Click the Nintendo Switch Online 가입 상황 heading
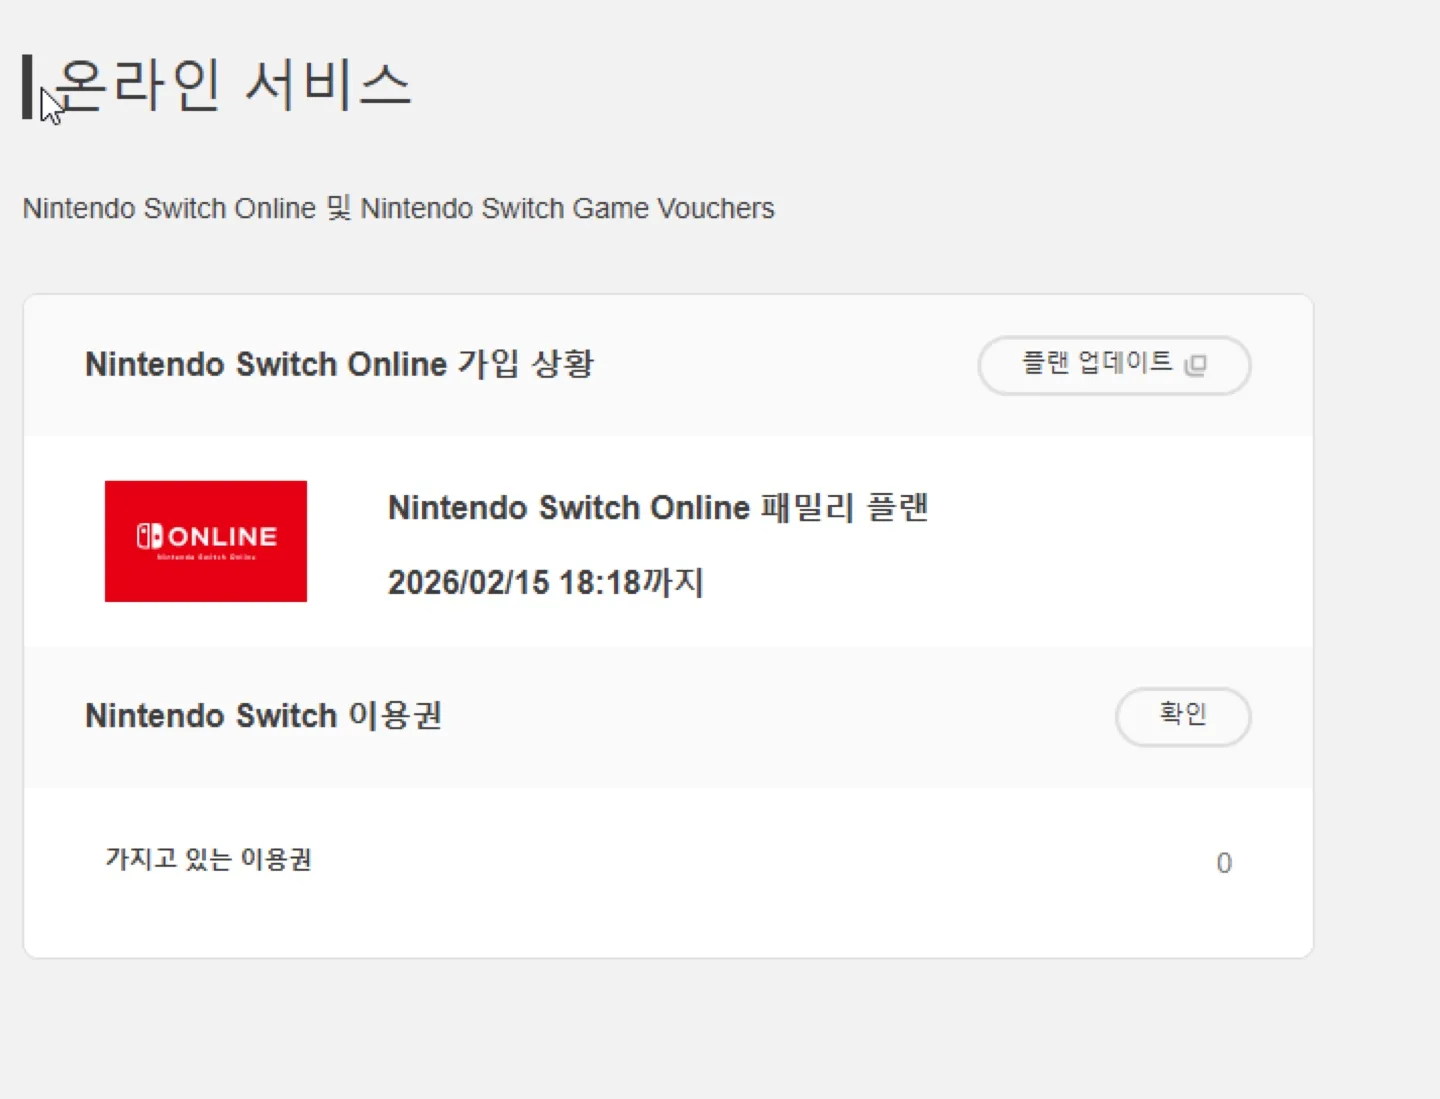This screenshot has height=1099, width=1440. 339,364
